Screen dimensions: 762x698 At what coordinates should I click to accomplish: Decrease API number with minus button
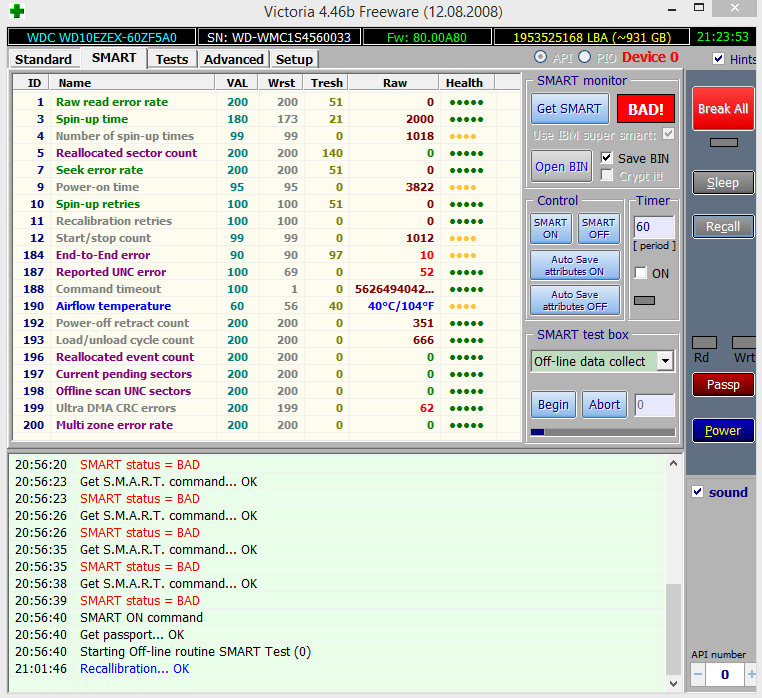pos(698,674)
